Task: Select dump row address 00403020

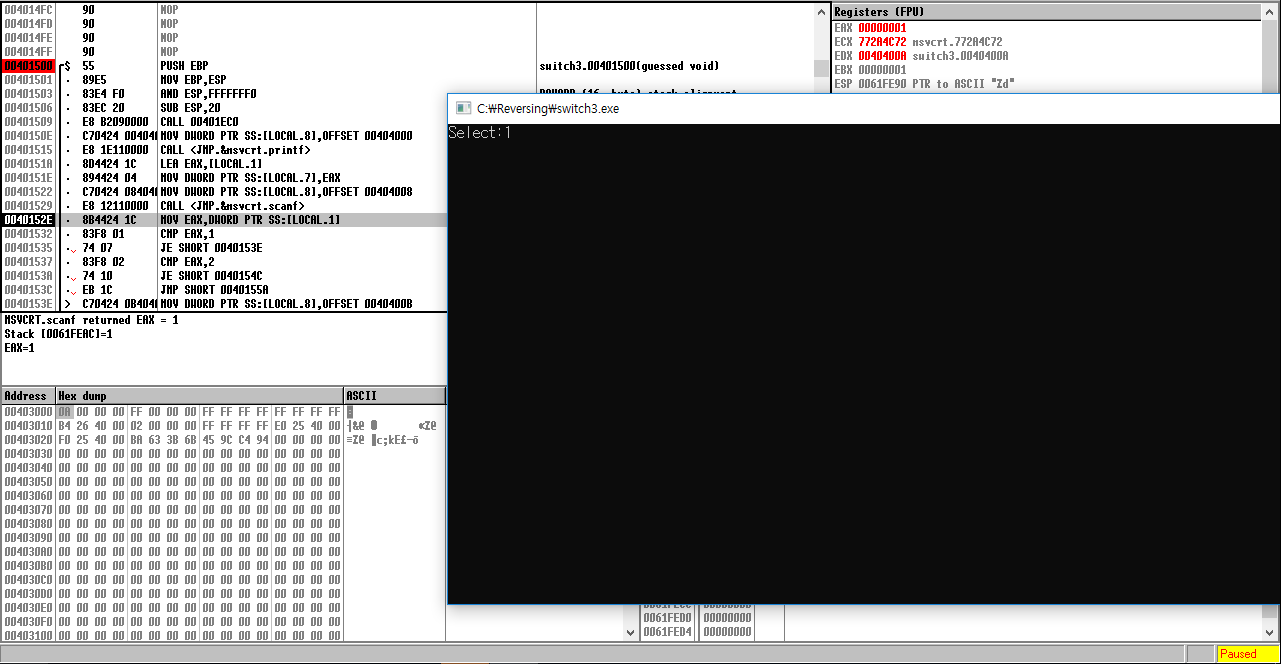Action: (28, 440)
